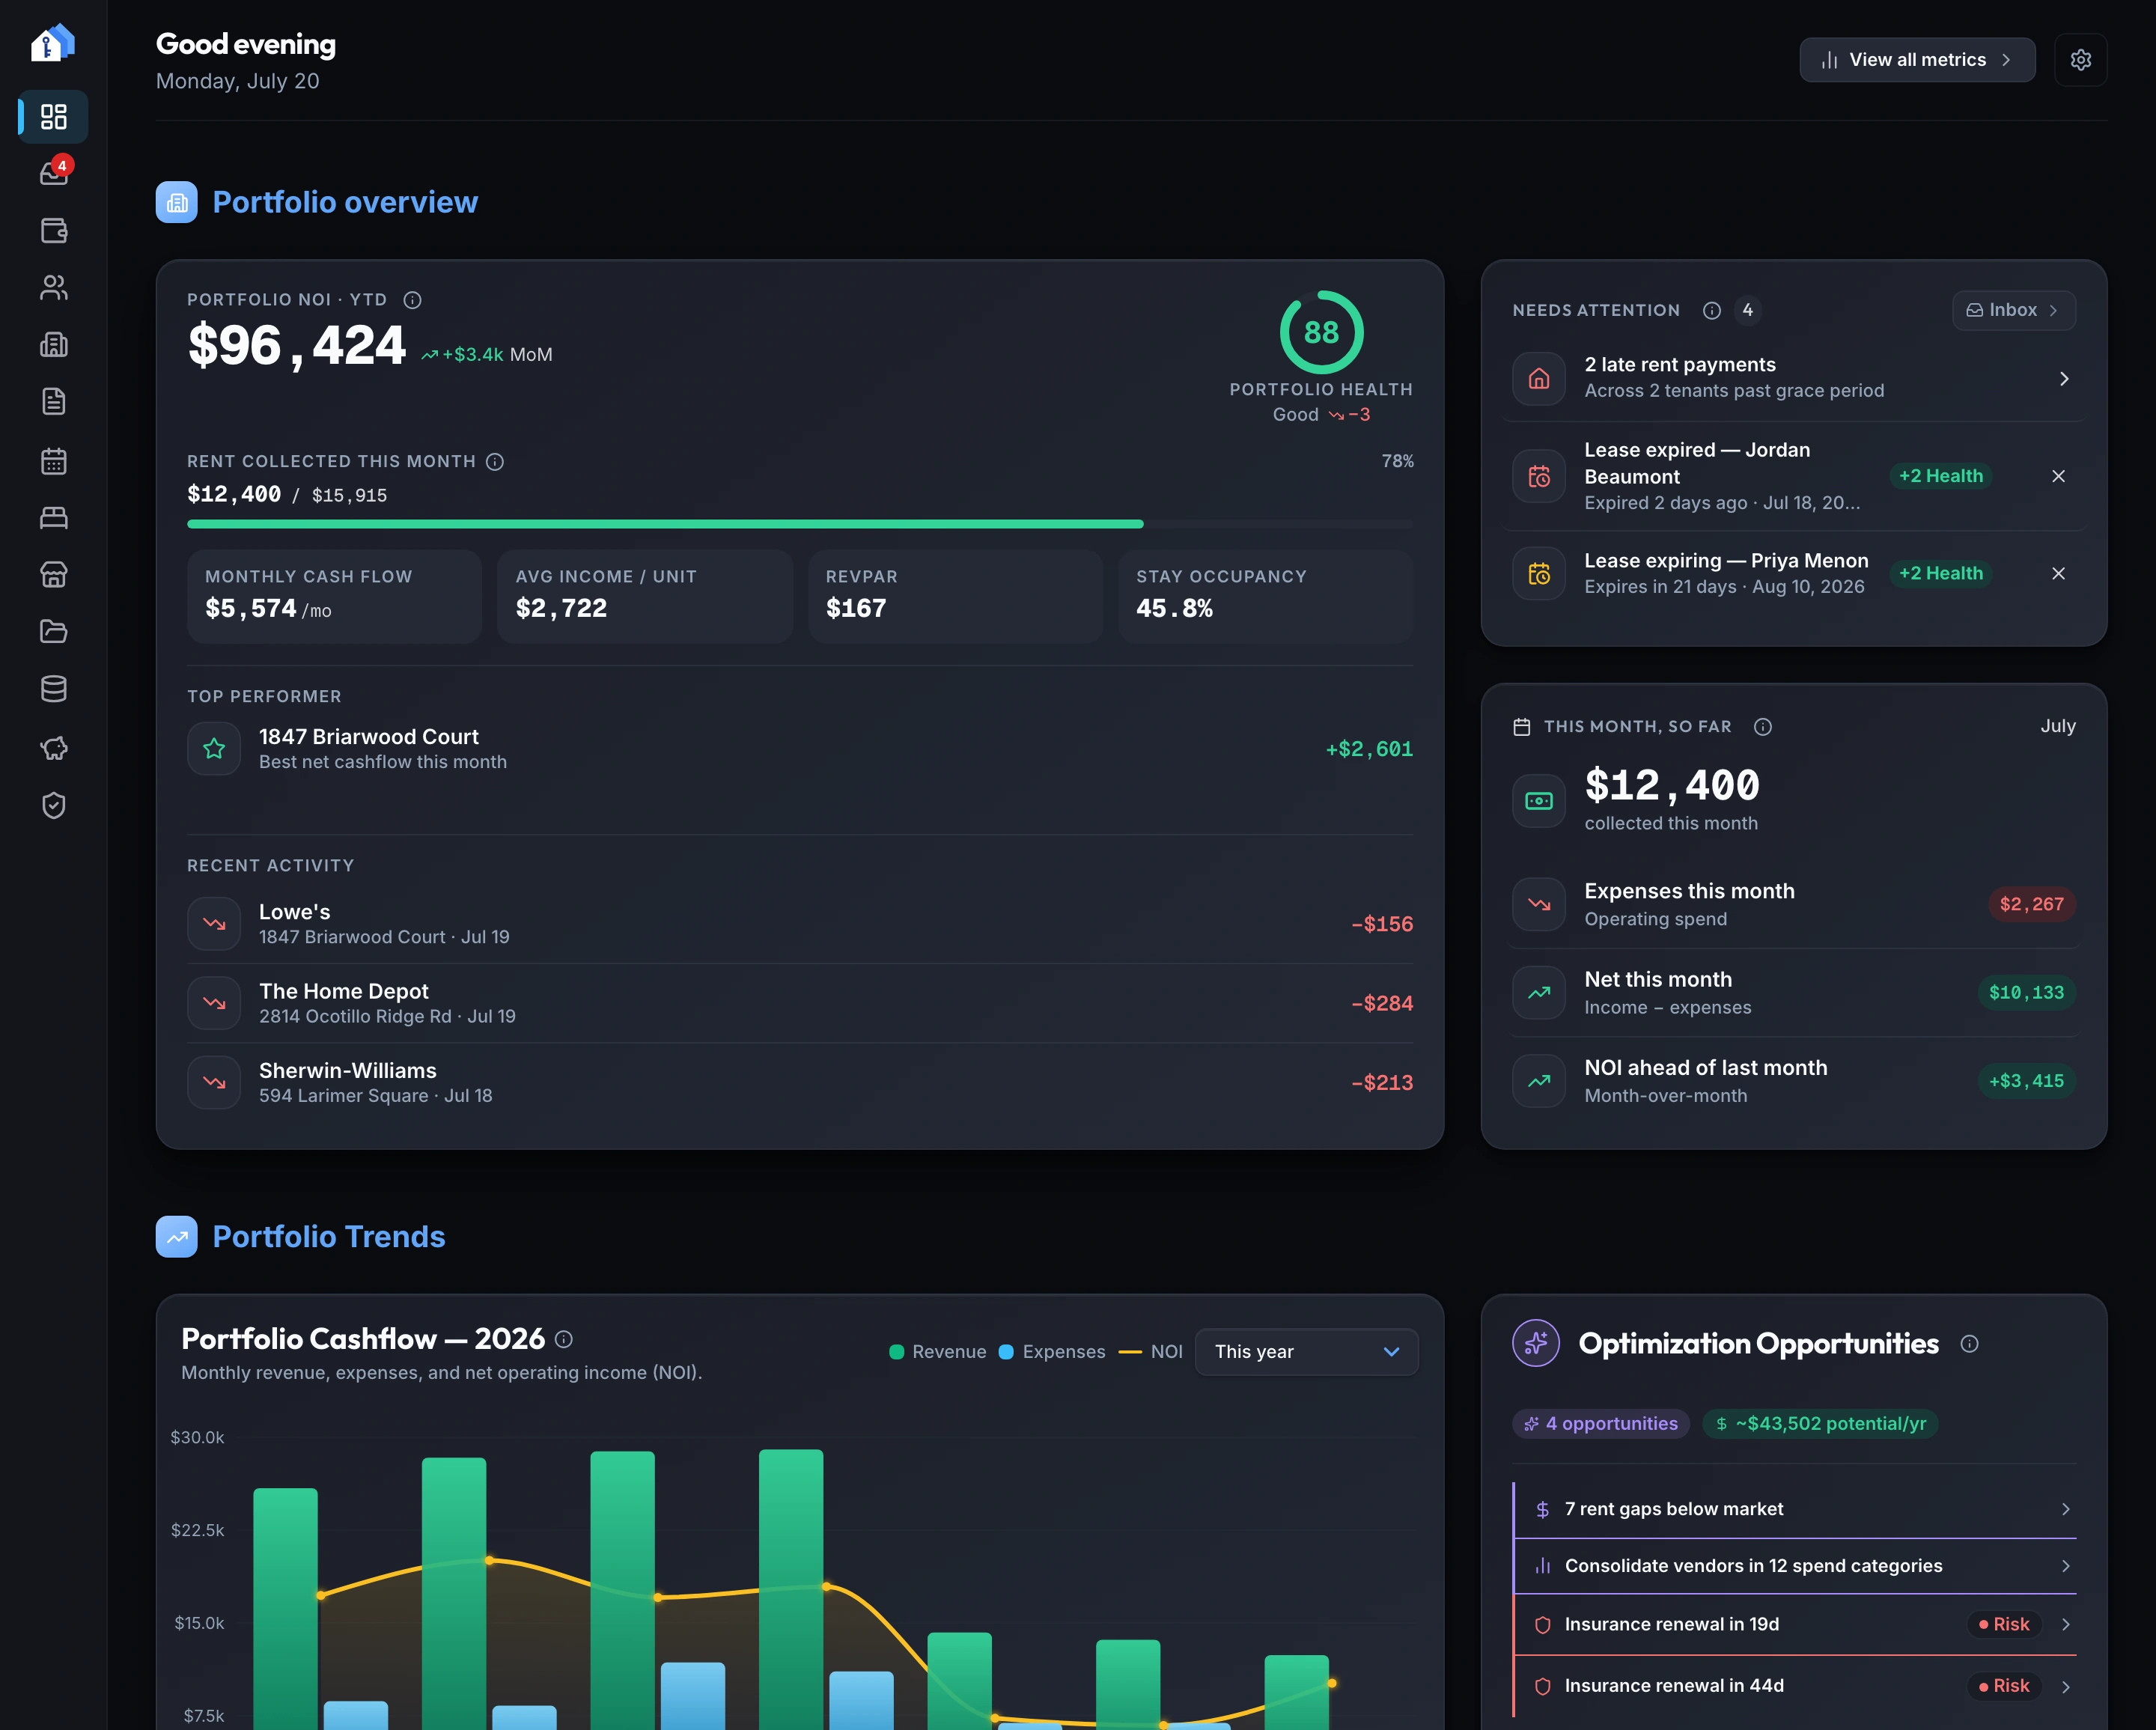Open the Lowe's transaction row
The image size is (2156, 1730).
(x=800, y=924)
